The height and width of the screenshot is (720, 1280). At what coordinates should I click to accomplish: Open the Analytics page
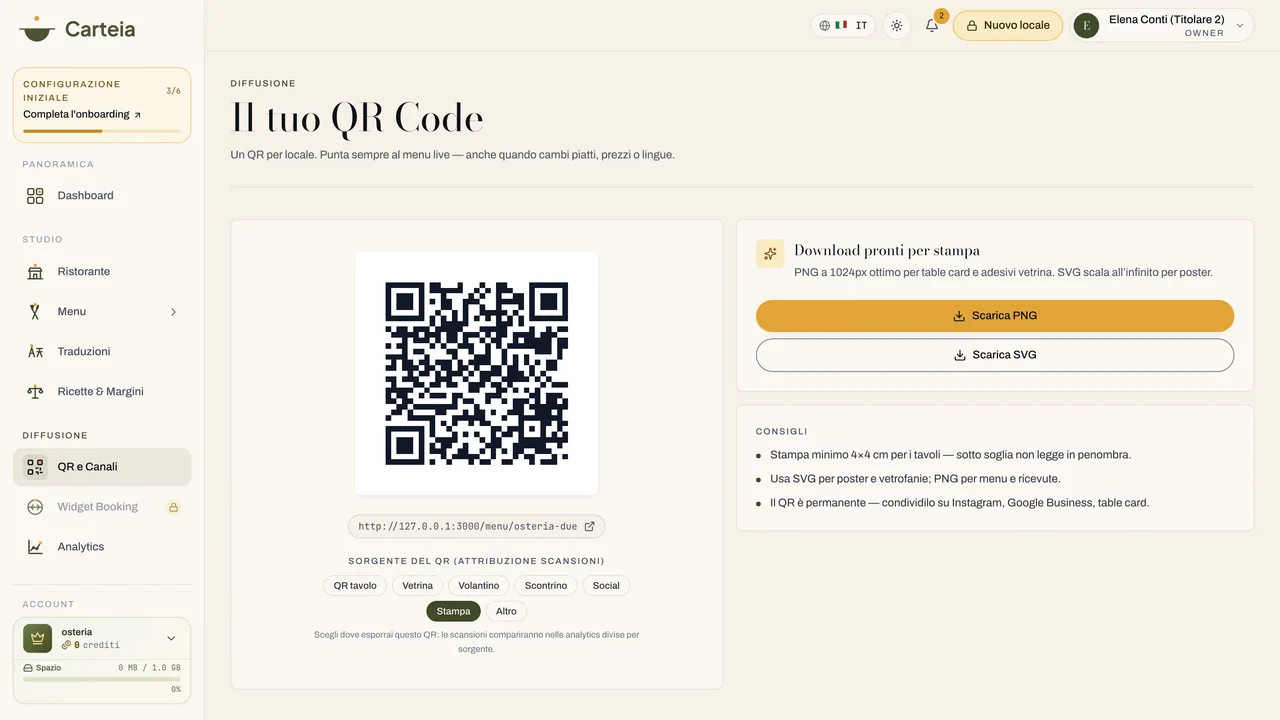(x=102, y=547)
